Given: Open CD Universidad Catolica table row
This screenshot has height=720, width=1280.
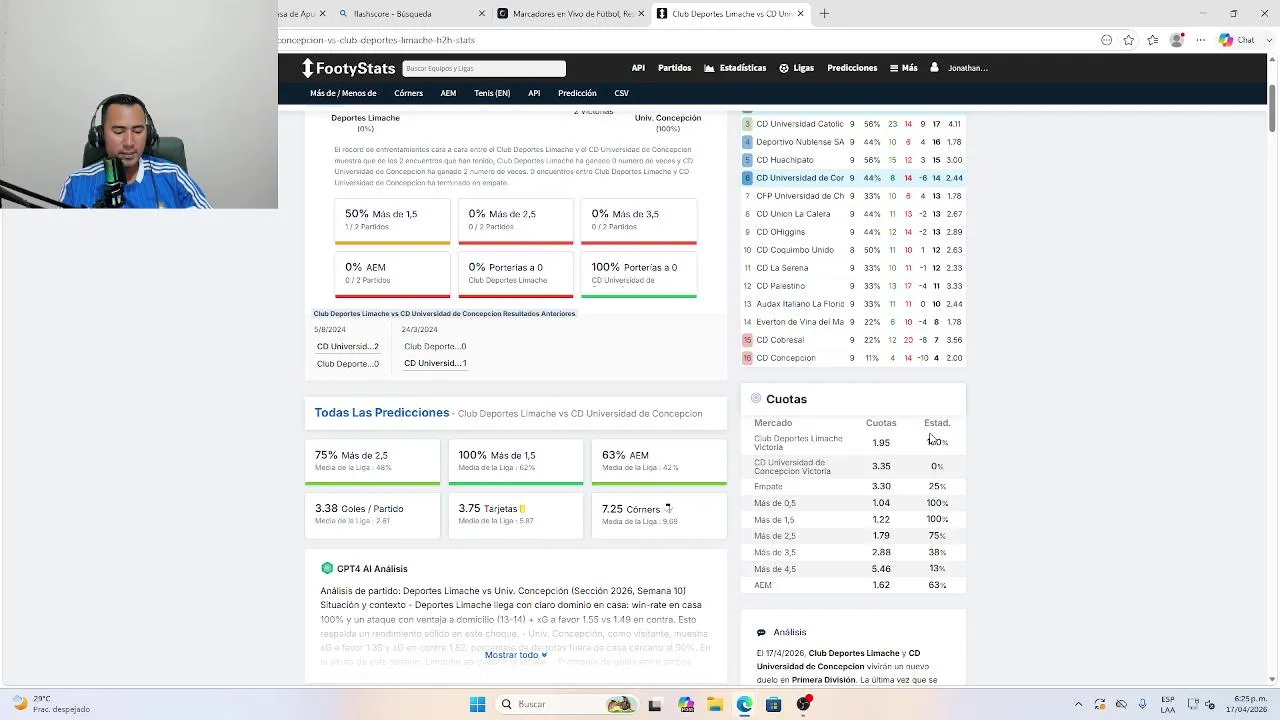Looking at the screenshot, I should click(852, 124).
